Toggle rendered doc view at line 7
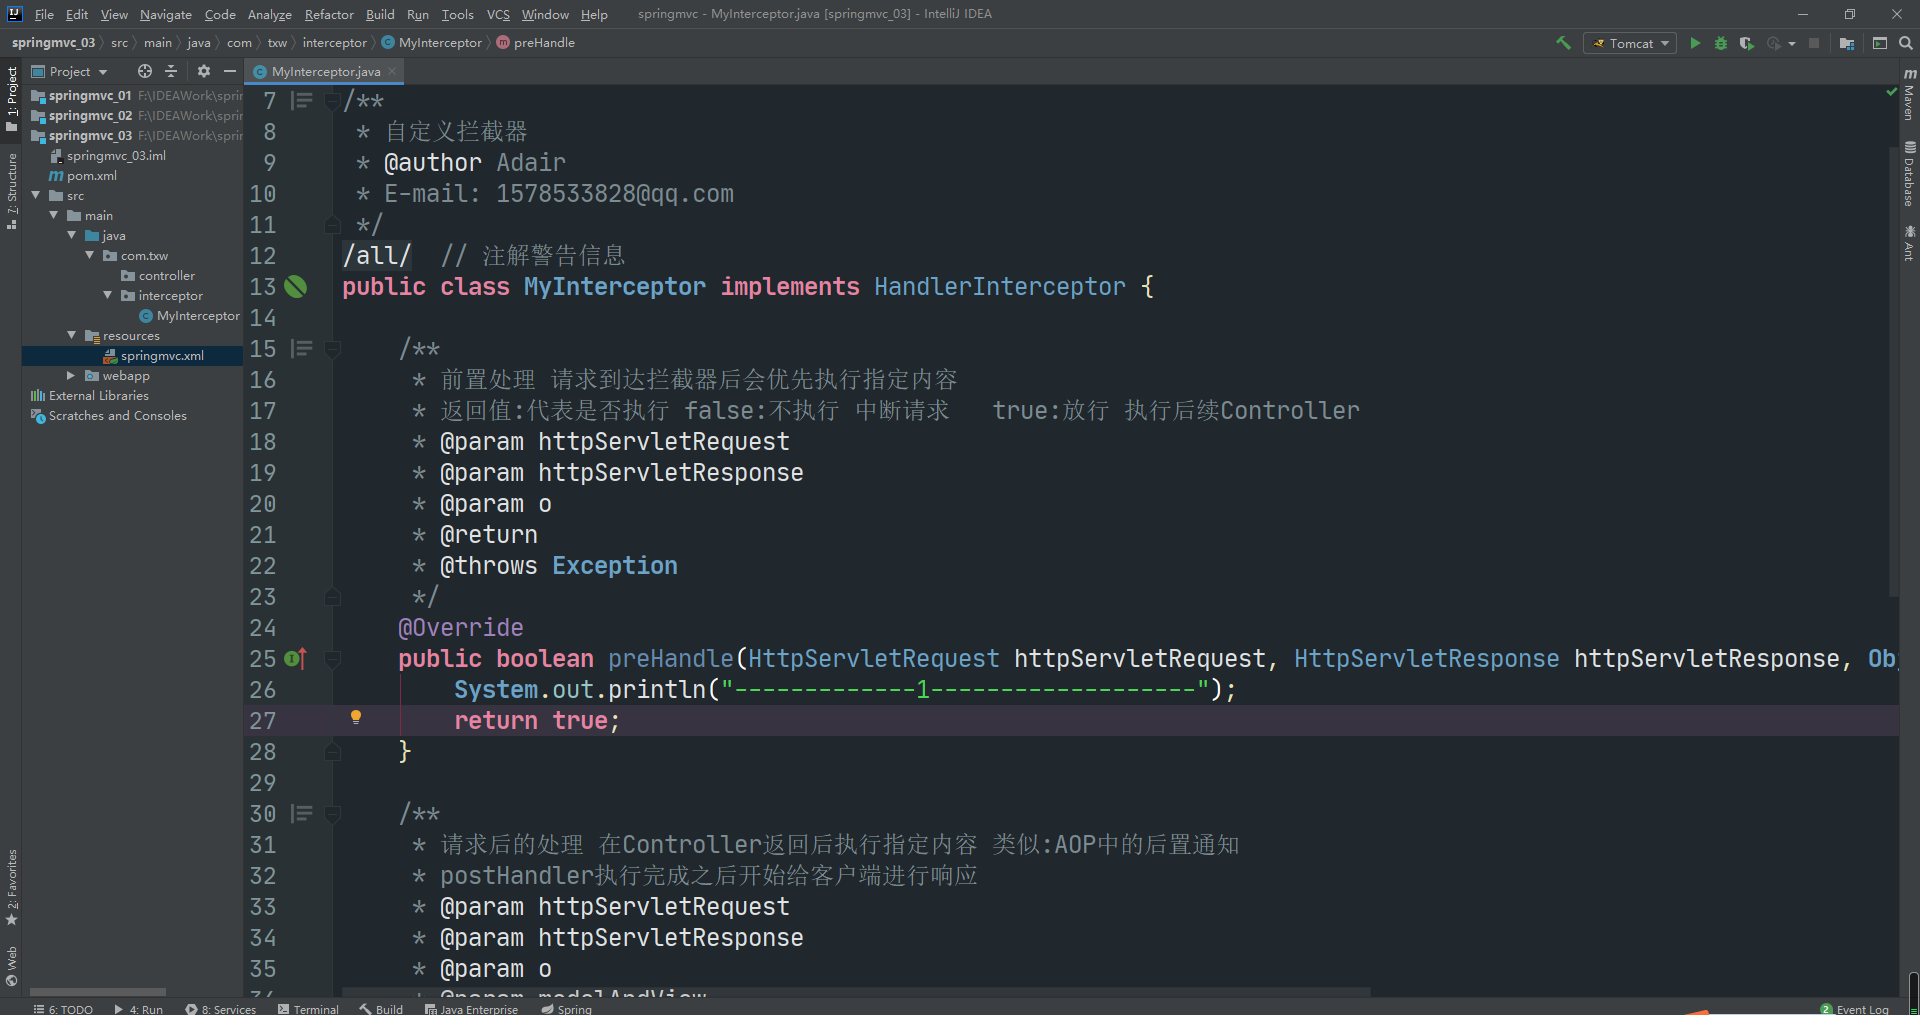The height and width of the screenshot is (1015, 1920). (x=302, y=100)
